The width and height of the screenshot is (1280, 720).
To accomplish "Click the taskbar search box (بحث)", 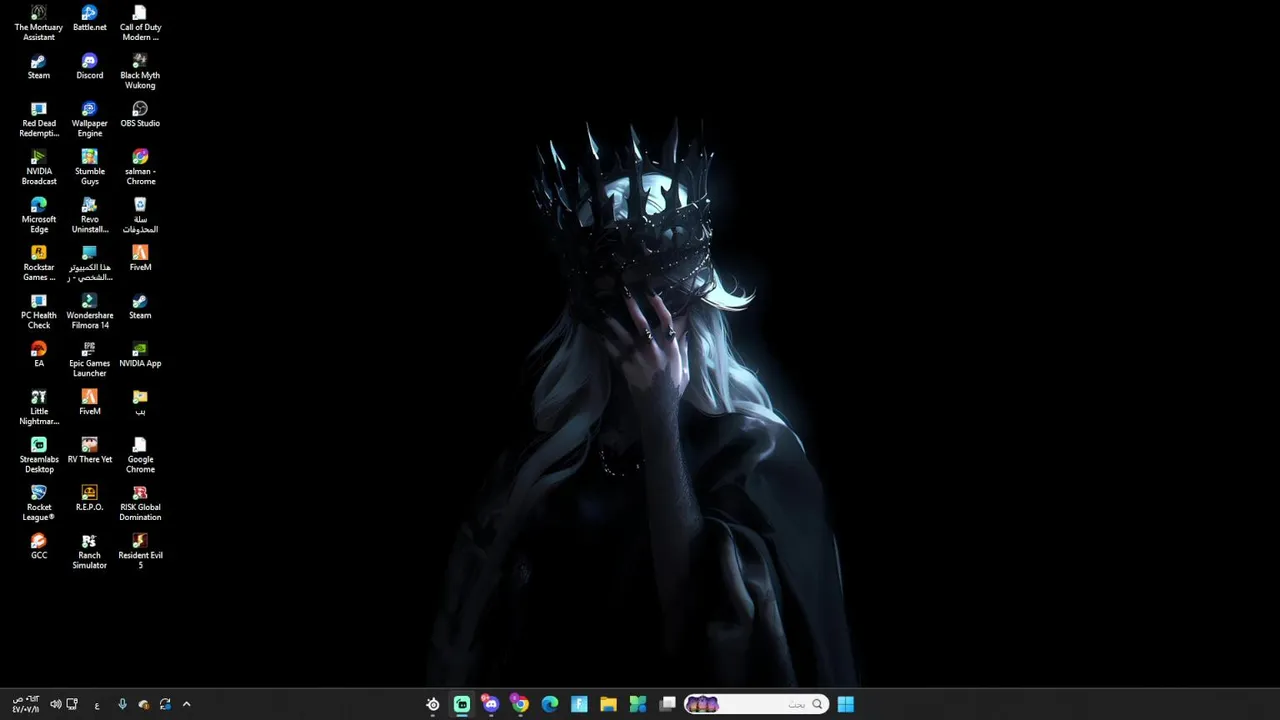I will click(756, 704).
